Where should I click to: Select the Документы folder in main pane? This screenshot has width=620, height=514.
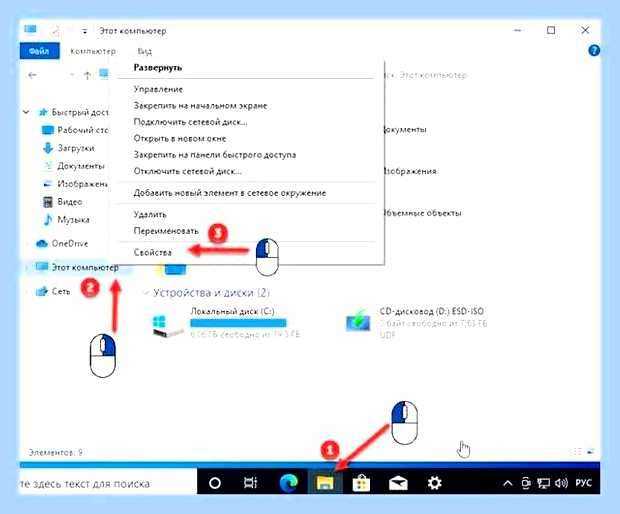405,130
